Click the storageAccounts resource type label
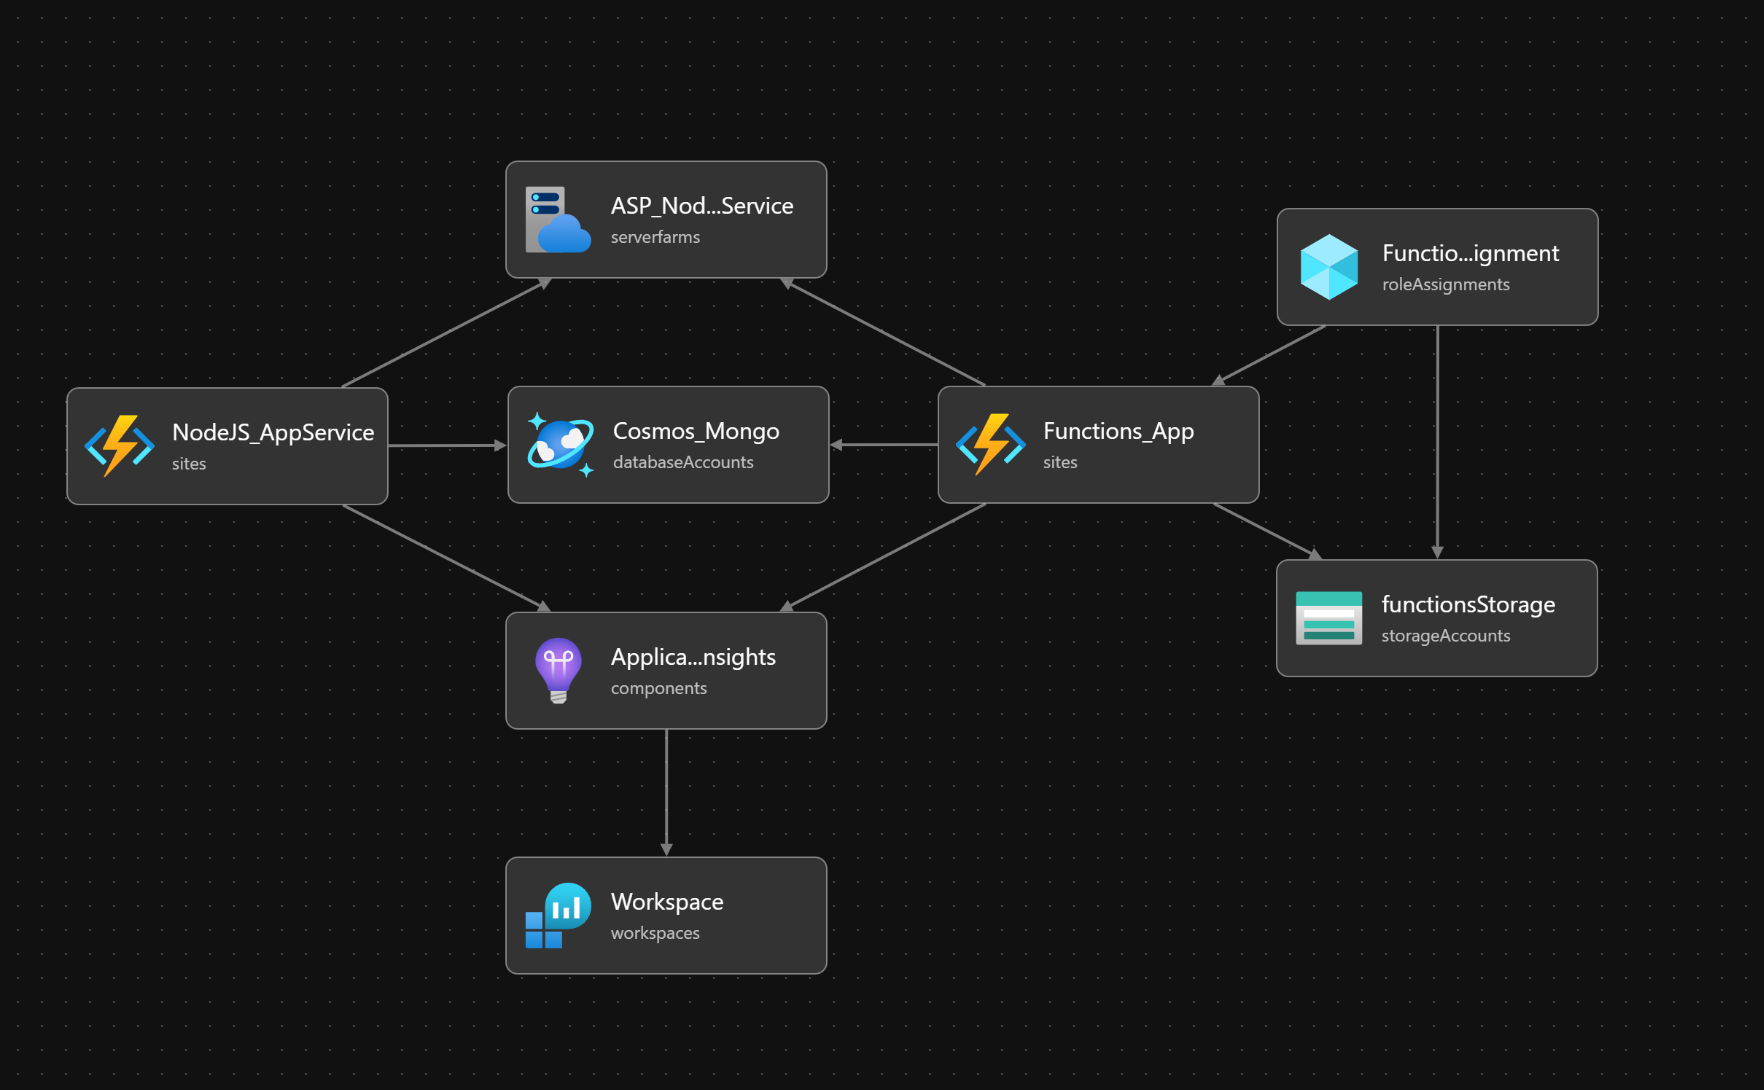This screenshot has width=1764, height=1090. pyautogui.click(x=1445, y=636)
